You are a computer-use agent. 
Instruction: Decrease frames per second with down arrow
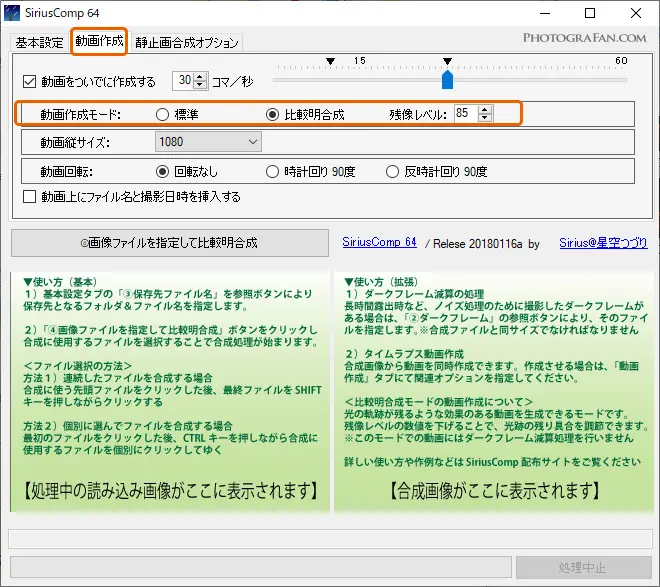(x=200, y=85)
